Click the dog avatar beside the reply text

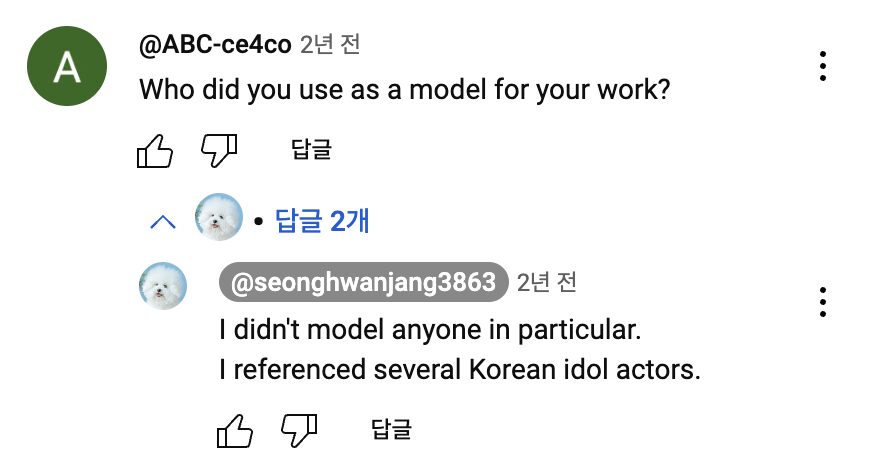pyautogui.click(x=162, y=286)
